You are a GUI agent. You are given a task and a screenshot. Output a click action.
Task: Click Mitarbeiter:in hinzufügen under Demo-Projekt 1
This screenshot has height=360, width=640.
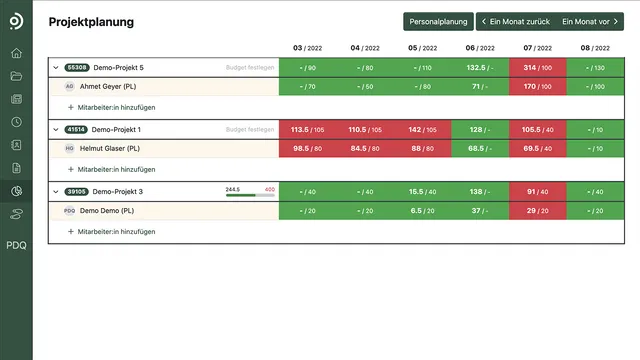(116, 169)
